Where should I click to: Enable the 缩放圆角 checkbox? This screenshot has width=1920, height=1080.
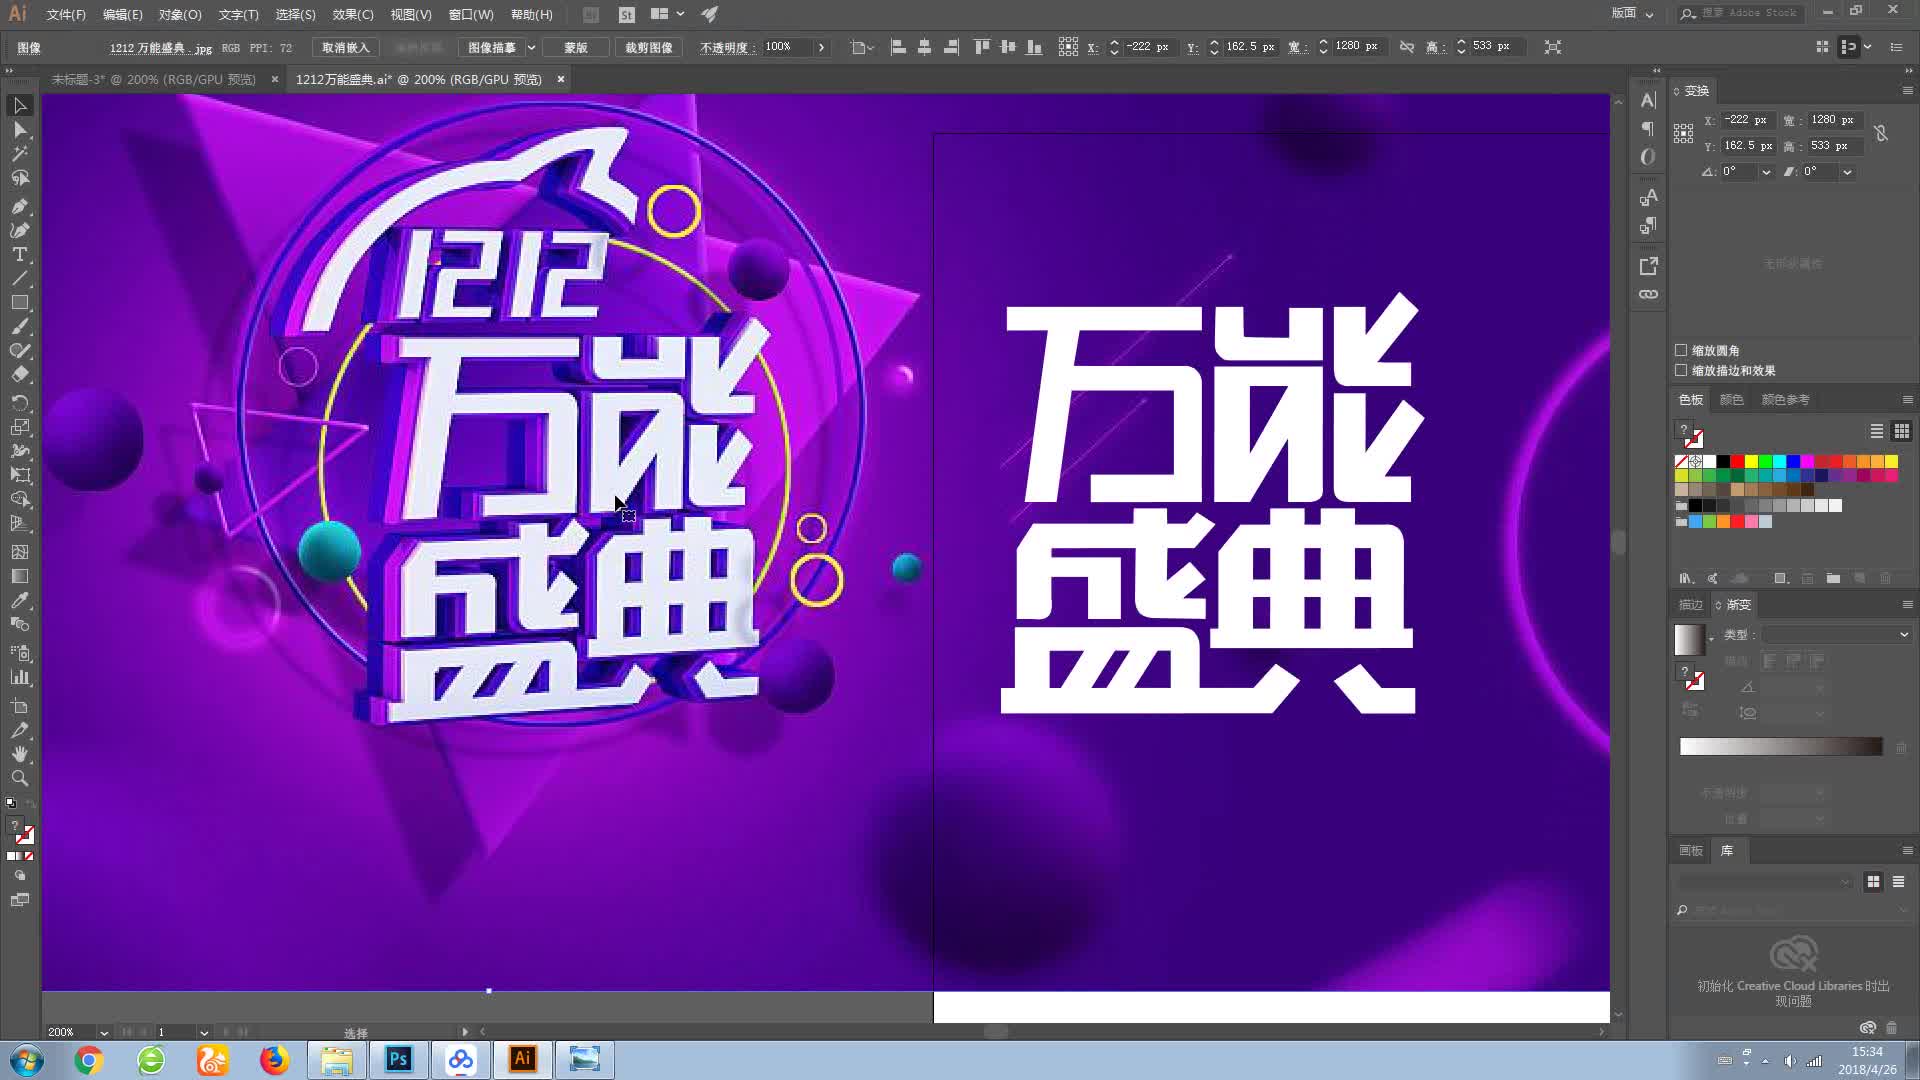tap(1681, 350)
